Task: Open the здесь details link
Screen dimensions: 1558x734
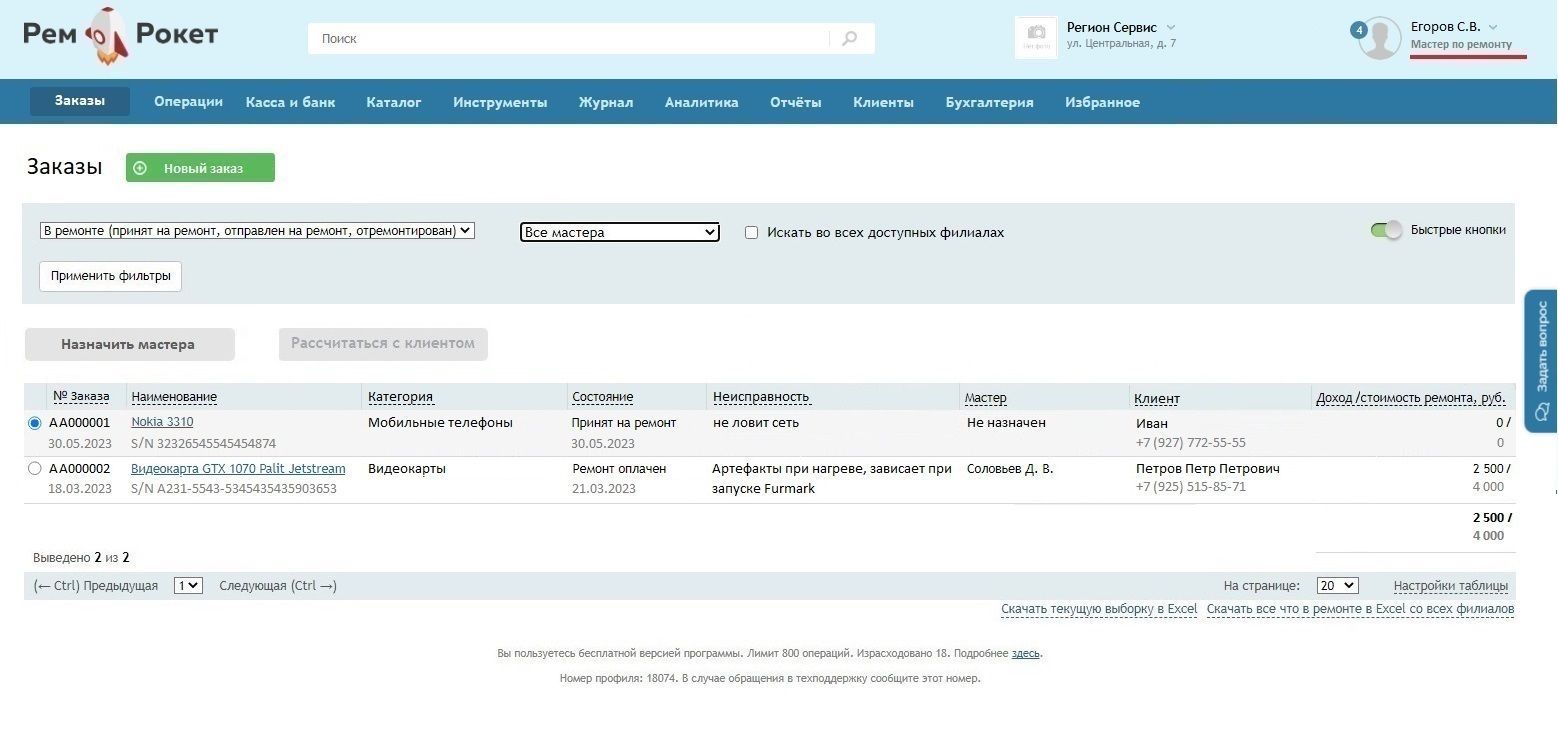Action: point(1026,653)
